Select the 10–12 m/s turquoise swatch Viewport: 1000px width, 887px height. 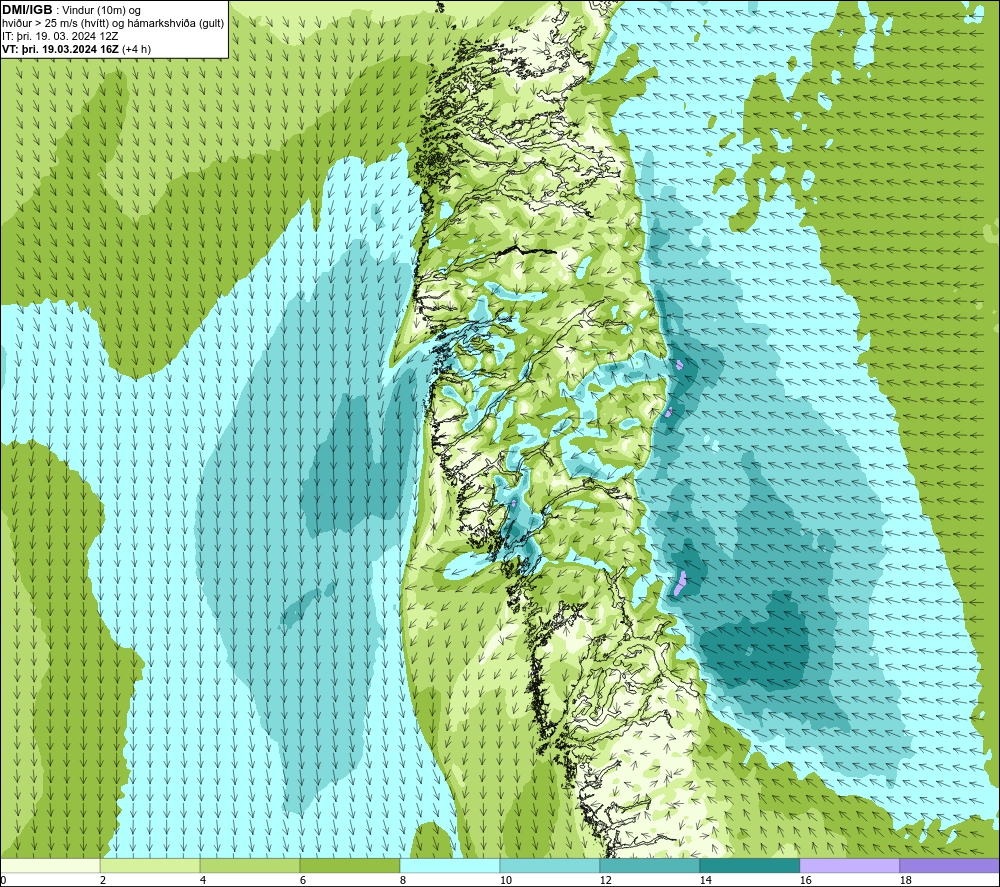click(550, 865)
